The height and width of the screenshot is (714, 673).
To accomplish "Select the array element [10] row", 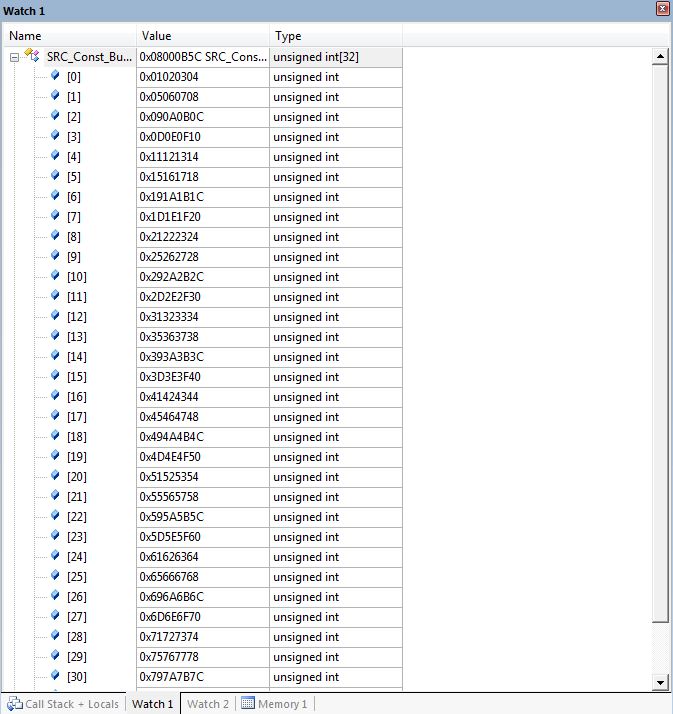I will point(76,277).
